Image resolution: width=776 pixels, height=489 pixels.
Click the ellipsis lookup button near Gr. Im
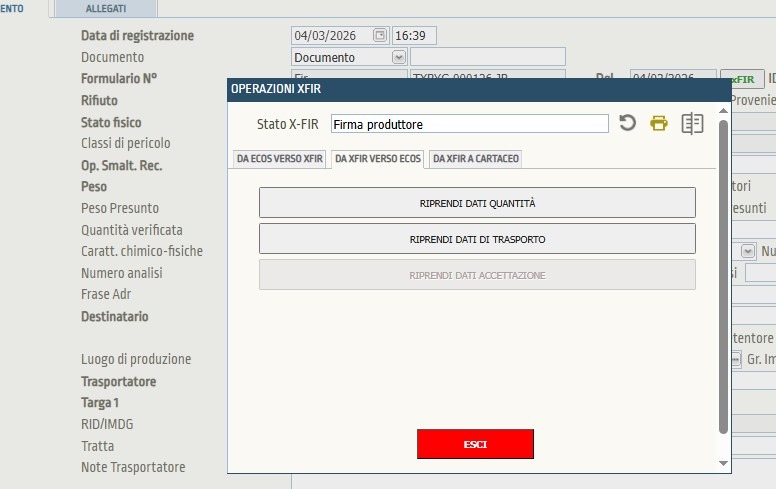(x=736, y=359)
